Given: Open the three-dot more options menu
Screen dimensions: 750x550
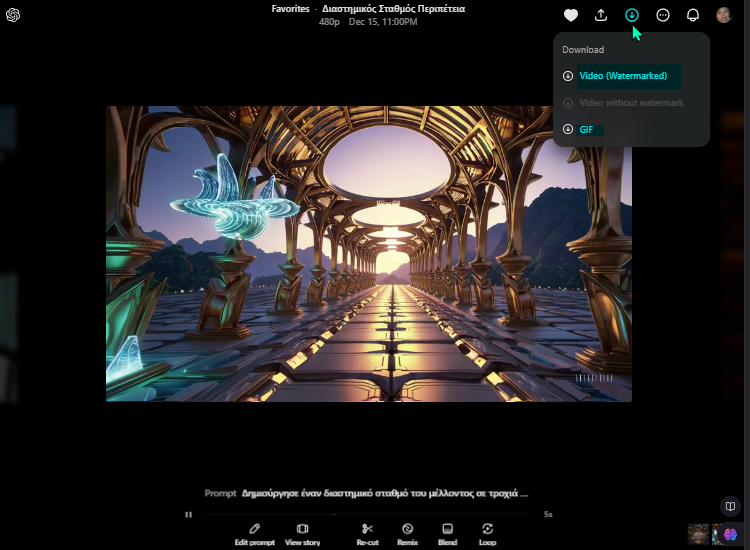Looking at the screenshot, I should click(x=663, y=15).
